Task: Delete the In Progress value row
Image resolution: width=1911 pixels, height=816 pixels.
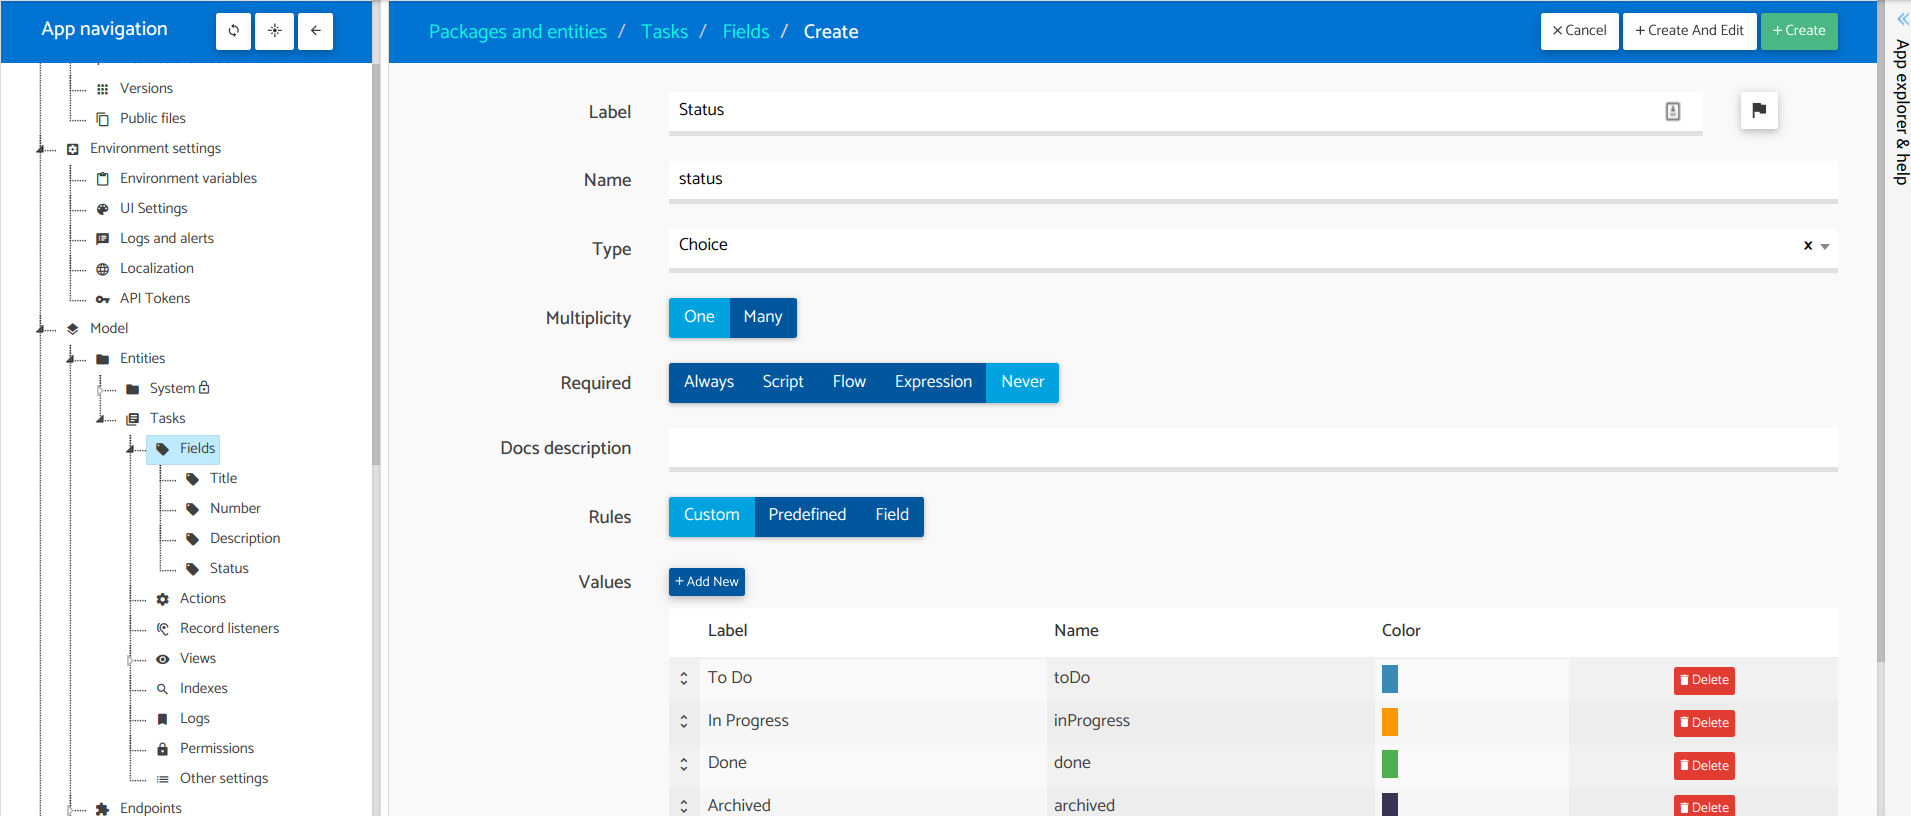Action: (x=1704, y=723)
